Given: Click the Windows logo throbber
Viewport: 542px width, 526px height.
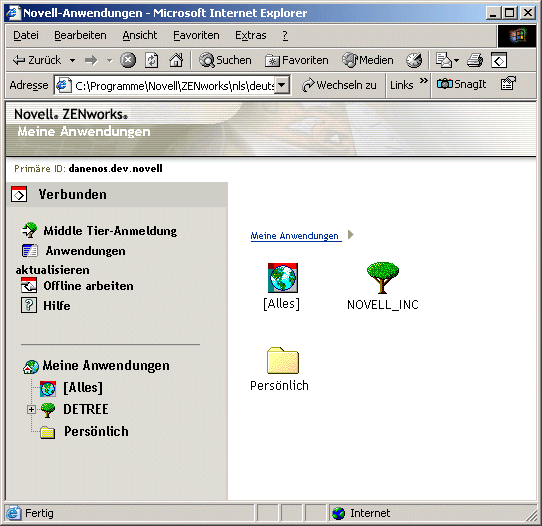Looking at the screenshot, I should click(x=517, y=36).
